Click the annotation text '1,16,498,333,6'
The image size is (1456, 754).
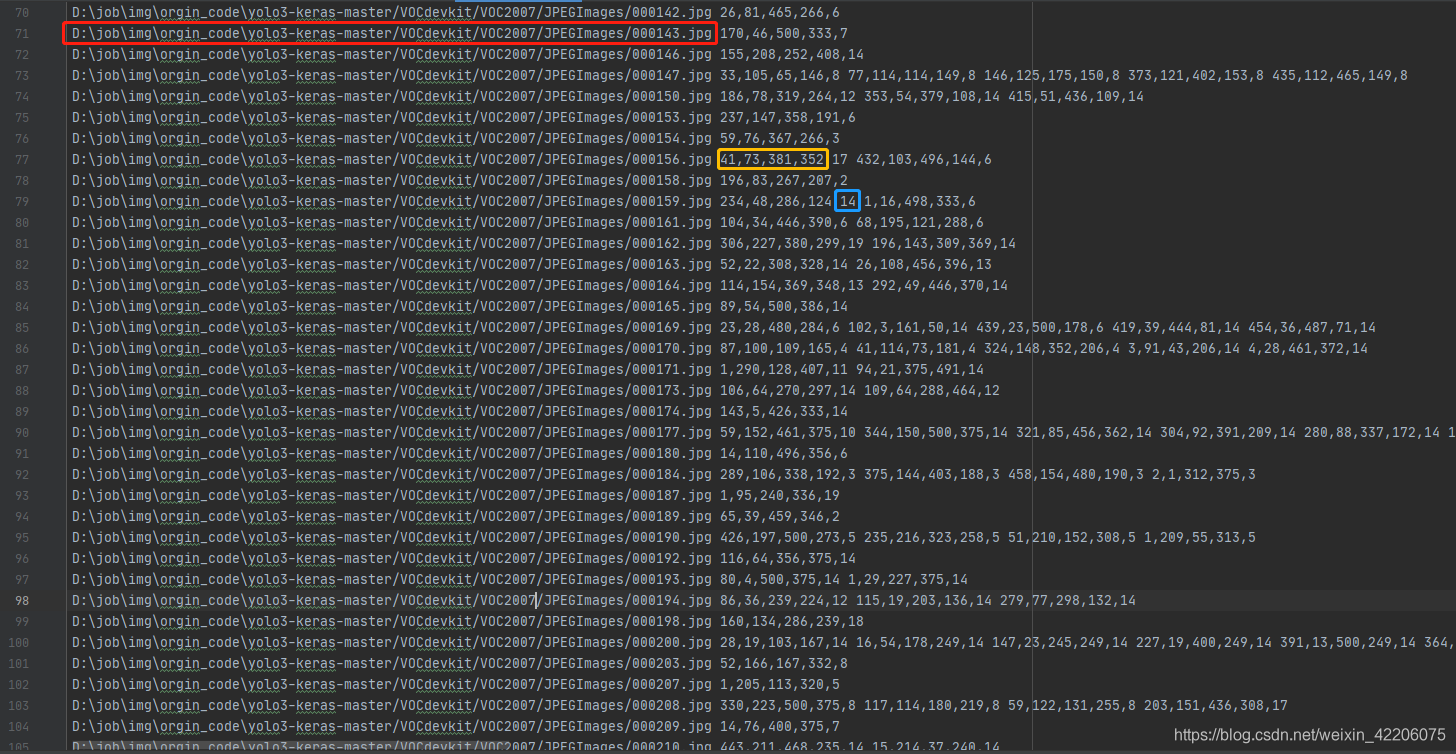point(920,202)
